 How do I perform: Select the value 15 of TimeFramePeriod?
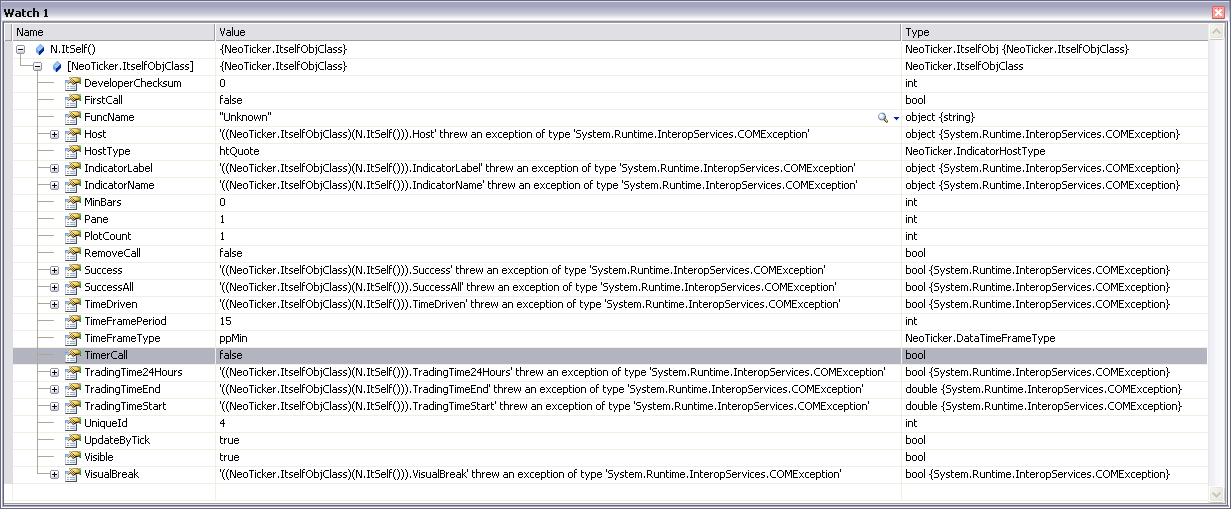[224, 321]
